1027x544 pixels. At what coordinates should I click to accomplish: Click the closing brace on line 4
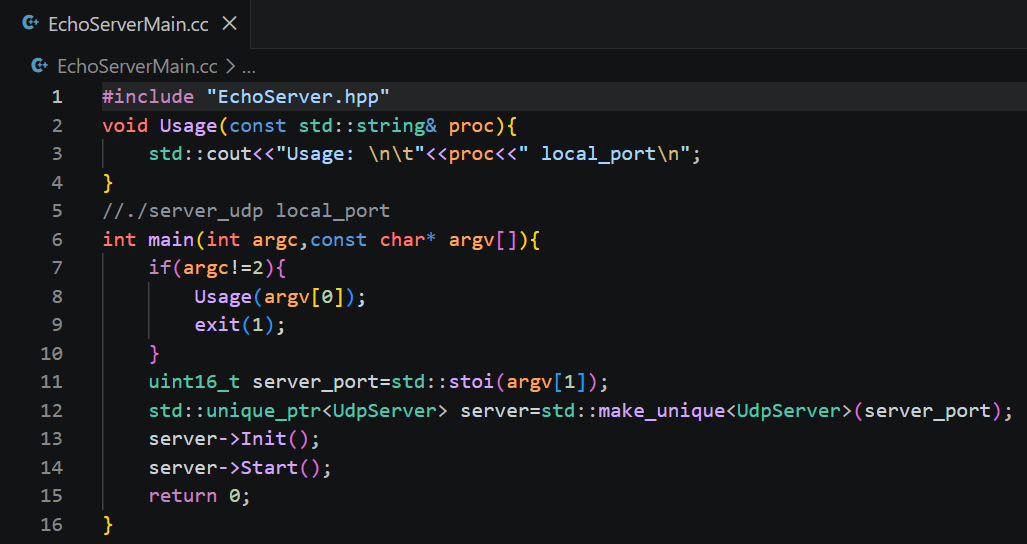click(x=108, y=183)
